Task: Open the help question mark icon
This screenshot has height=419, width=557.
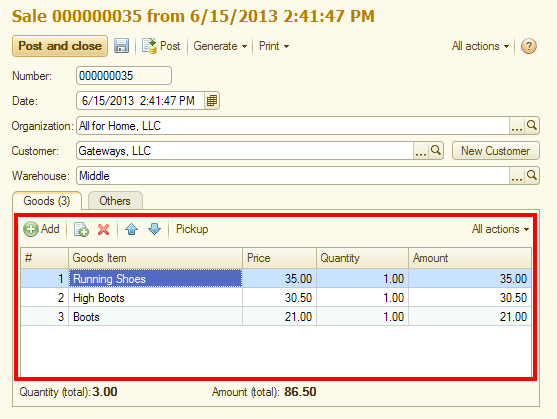Action: click(x=529, y=46)
